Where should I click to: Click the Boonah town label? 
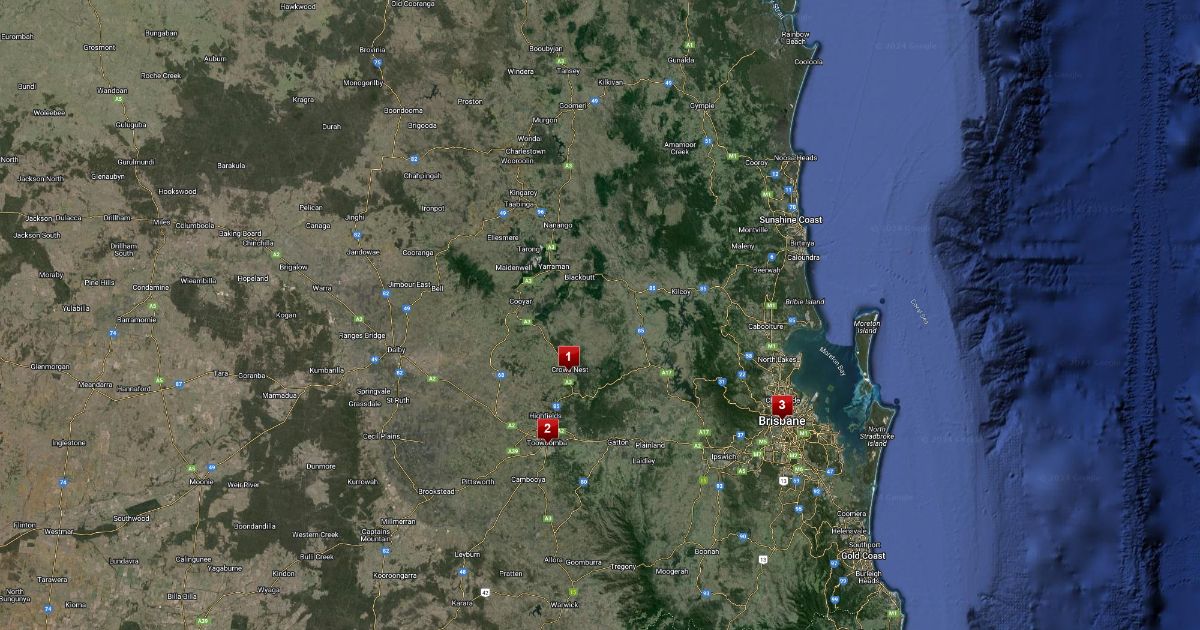click(707, 550)
